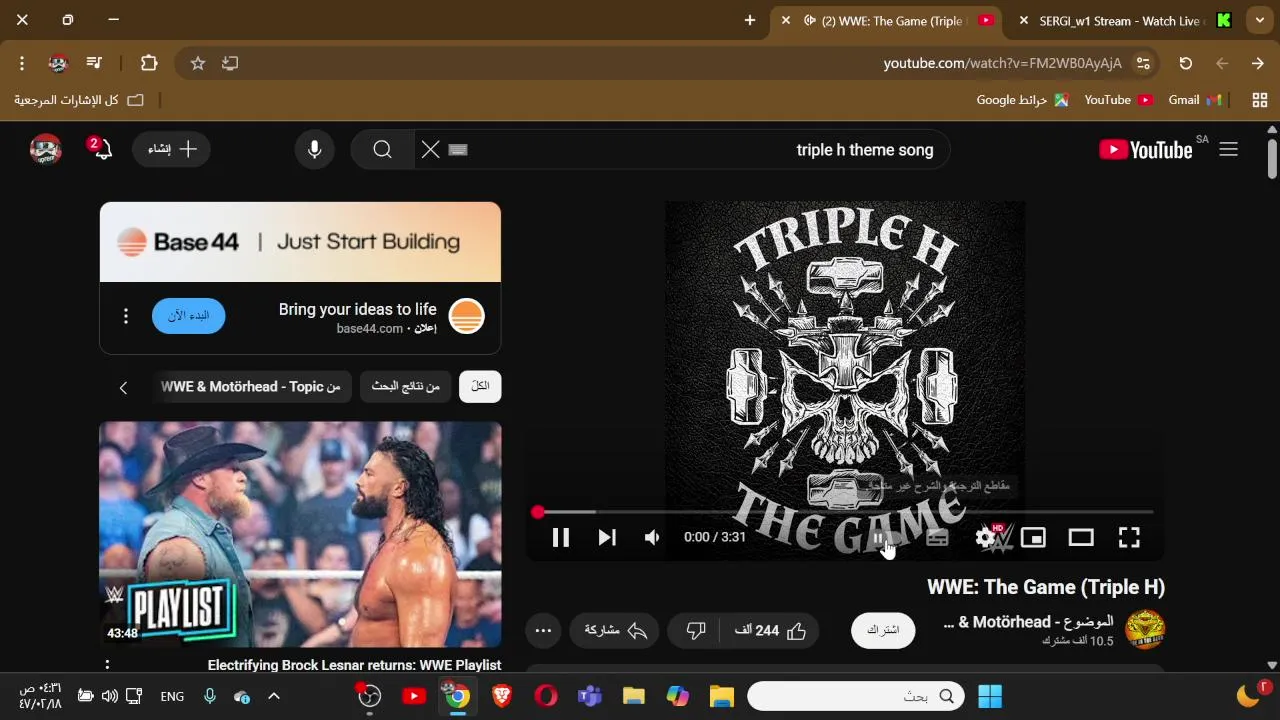
Task: Open Electrifying Brock Lesnar returns title link
Action: [354, 665]
